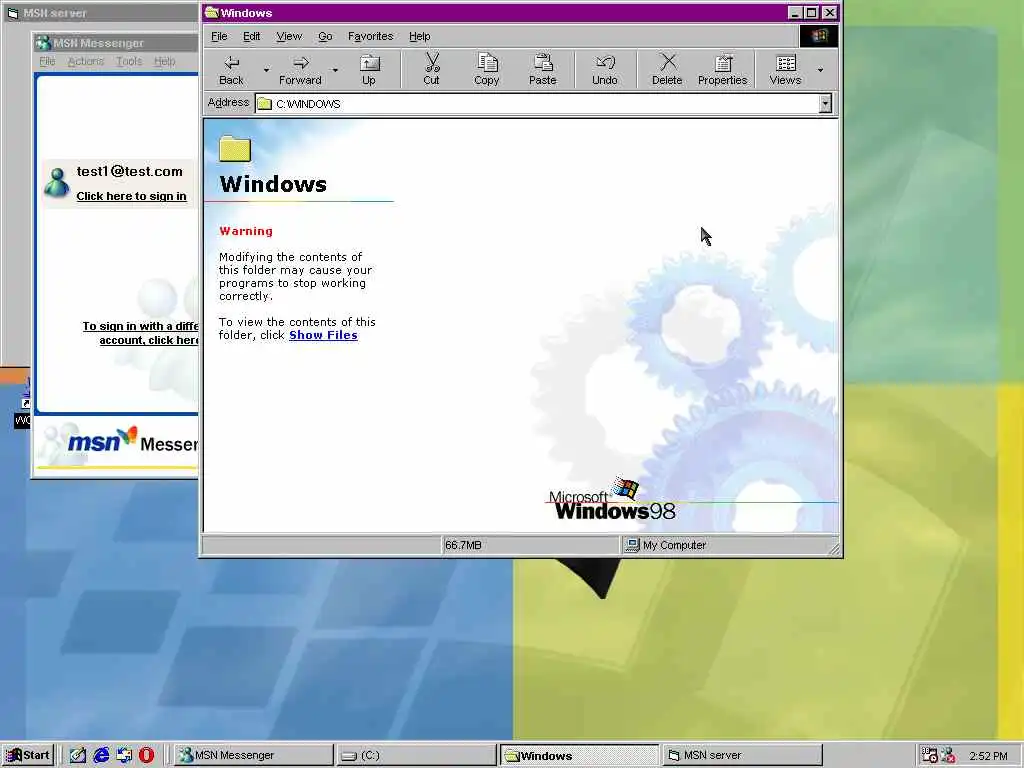1024x768 pixels.
Task: Click the MSN server title bar icon
Action: [12, 13]
